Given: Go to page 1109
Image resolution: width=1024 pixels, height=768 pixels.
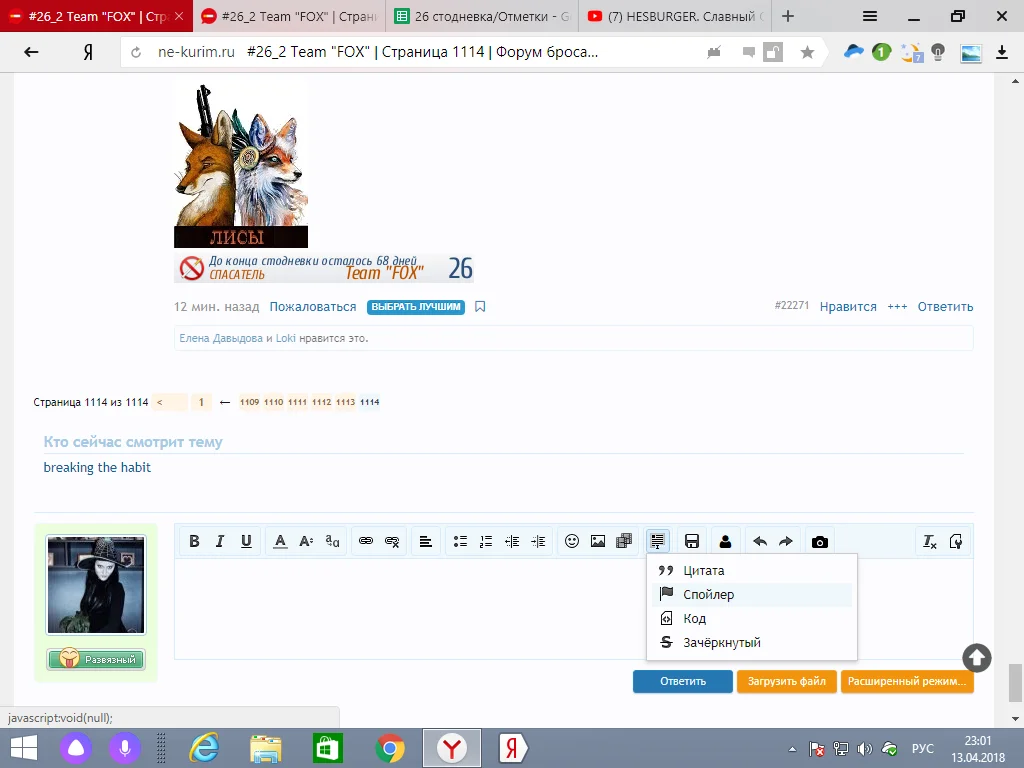Looking at the screenshot, I should coord(249,402).
